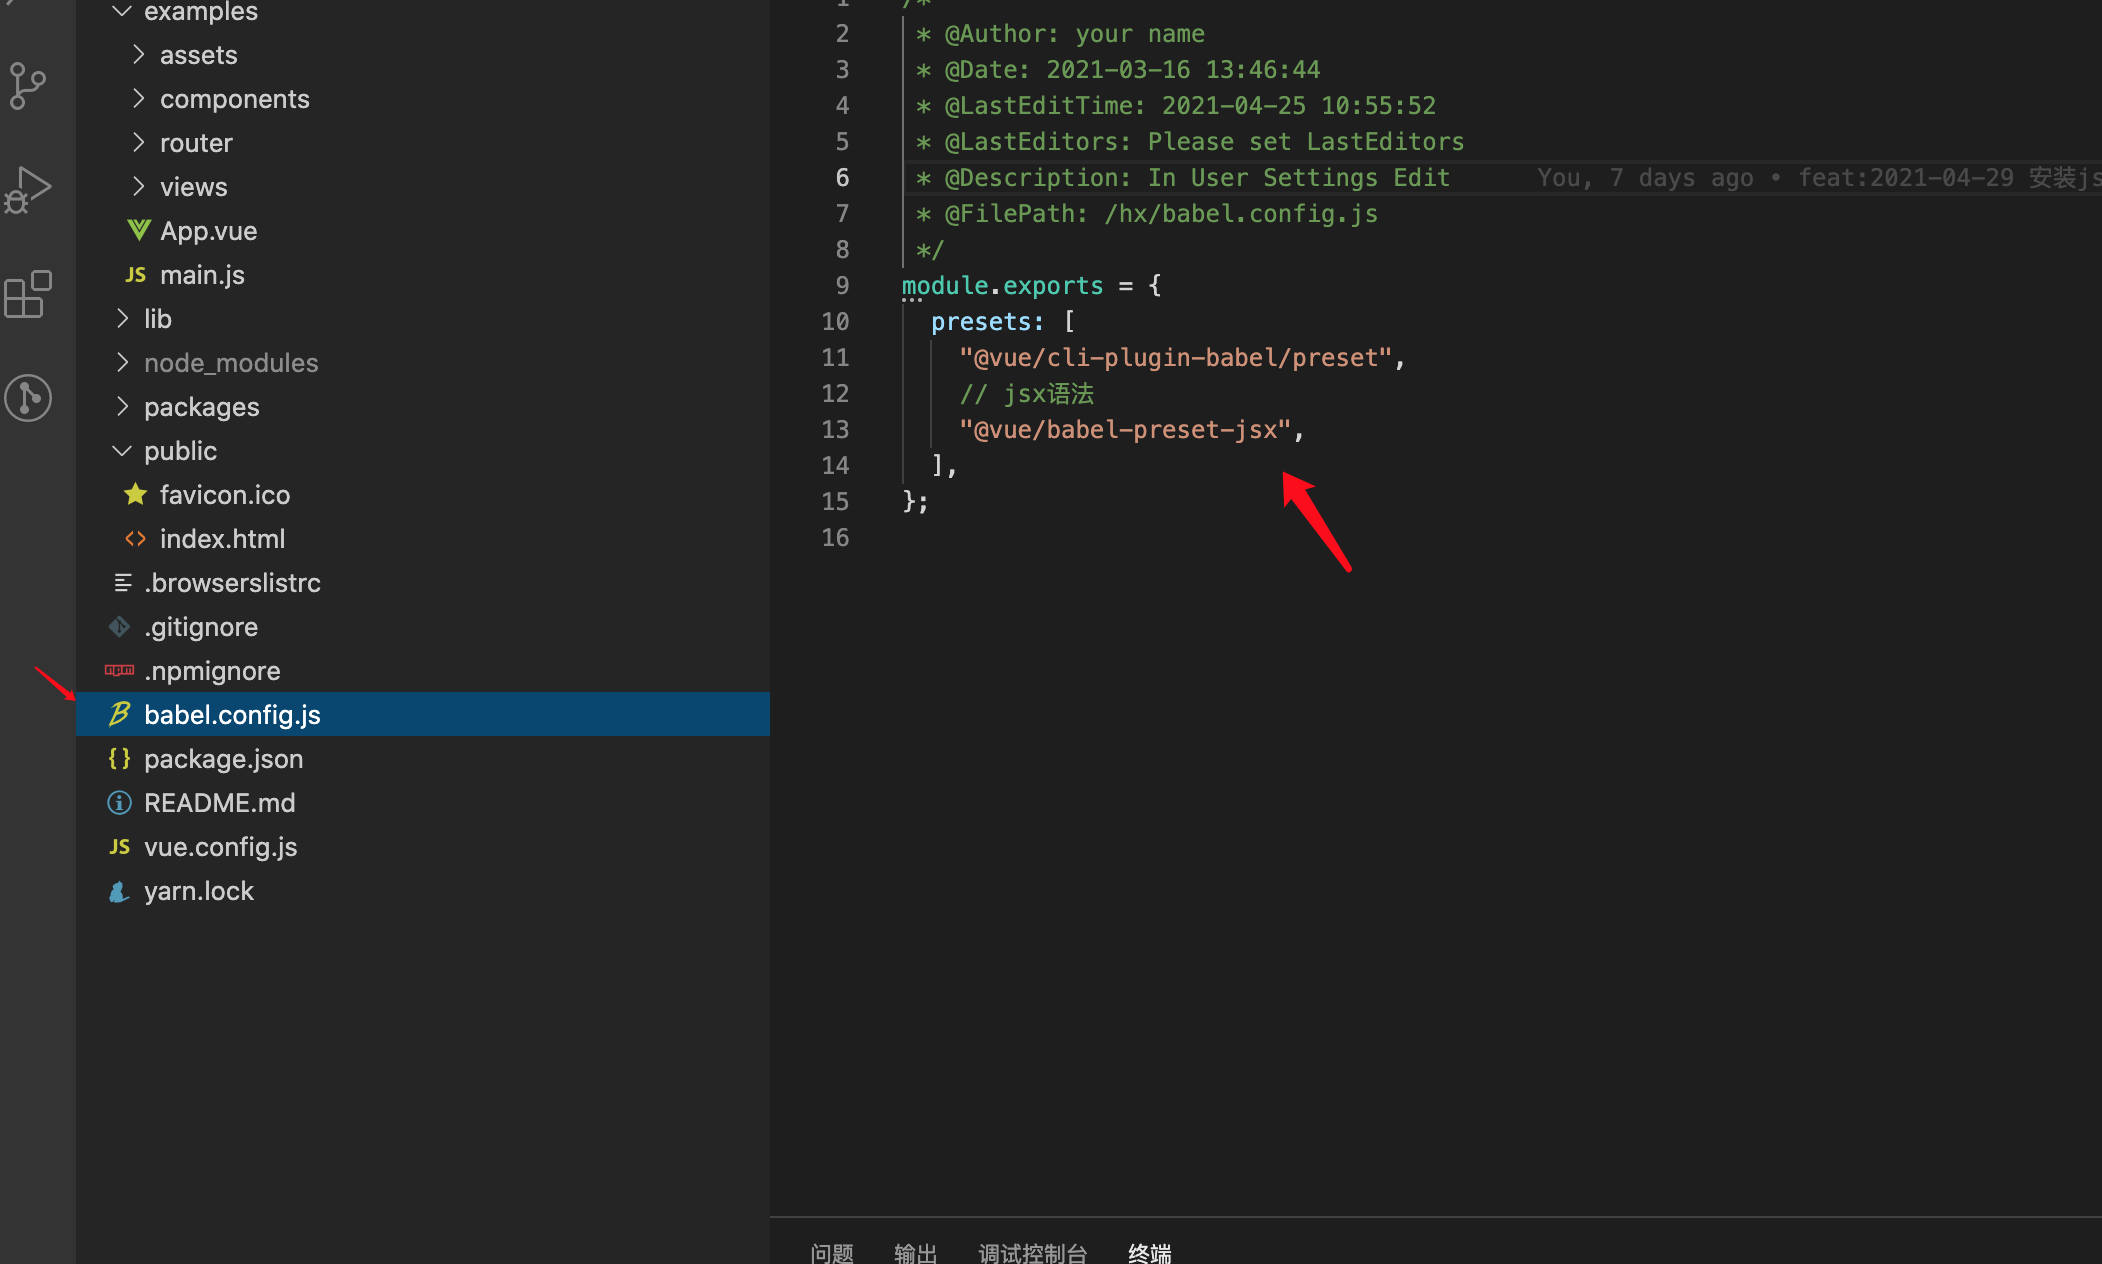Open favicon.ico in the explorer

click(423, 495)
